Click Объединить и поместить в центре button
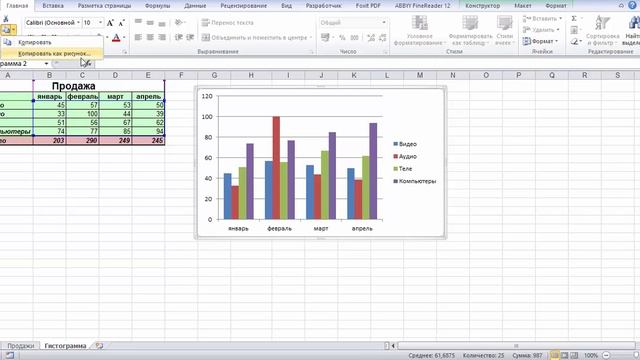This screenshot has width=640, height=360. [x=254, y=38]
